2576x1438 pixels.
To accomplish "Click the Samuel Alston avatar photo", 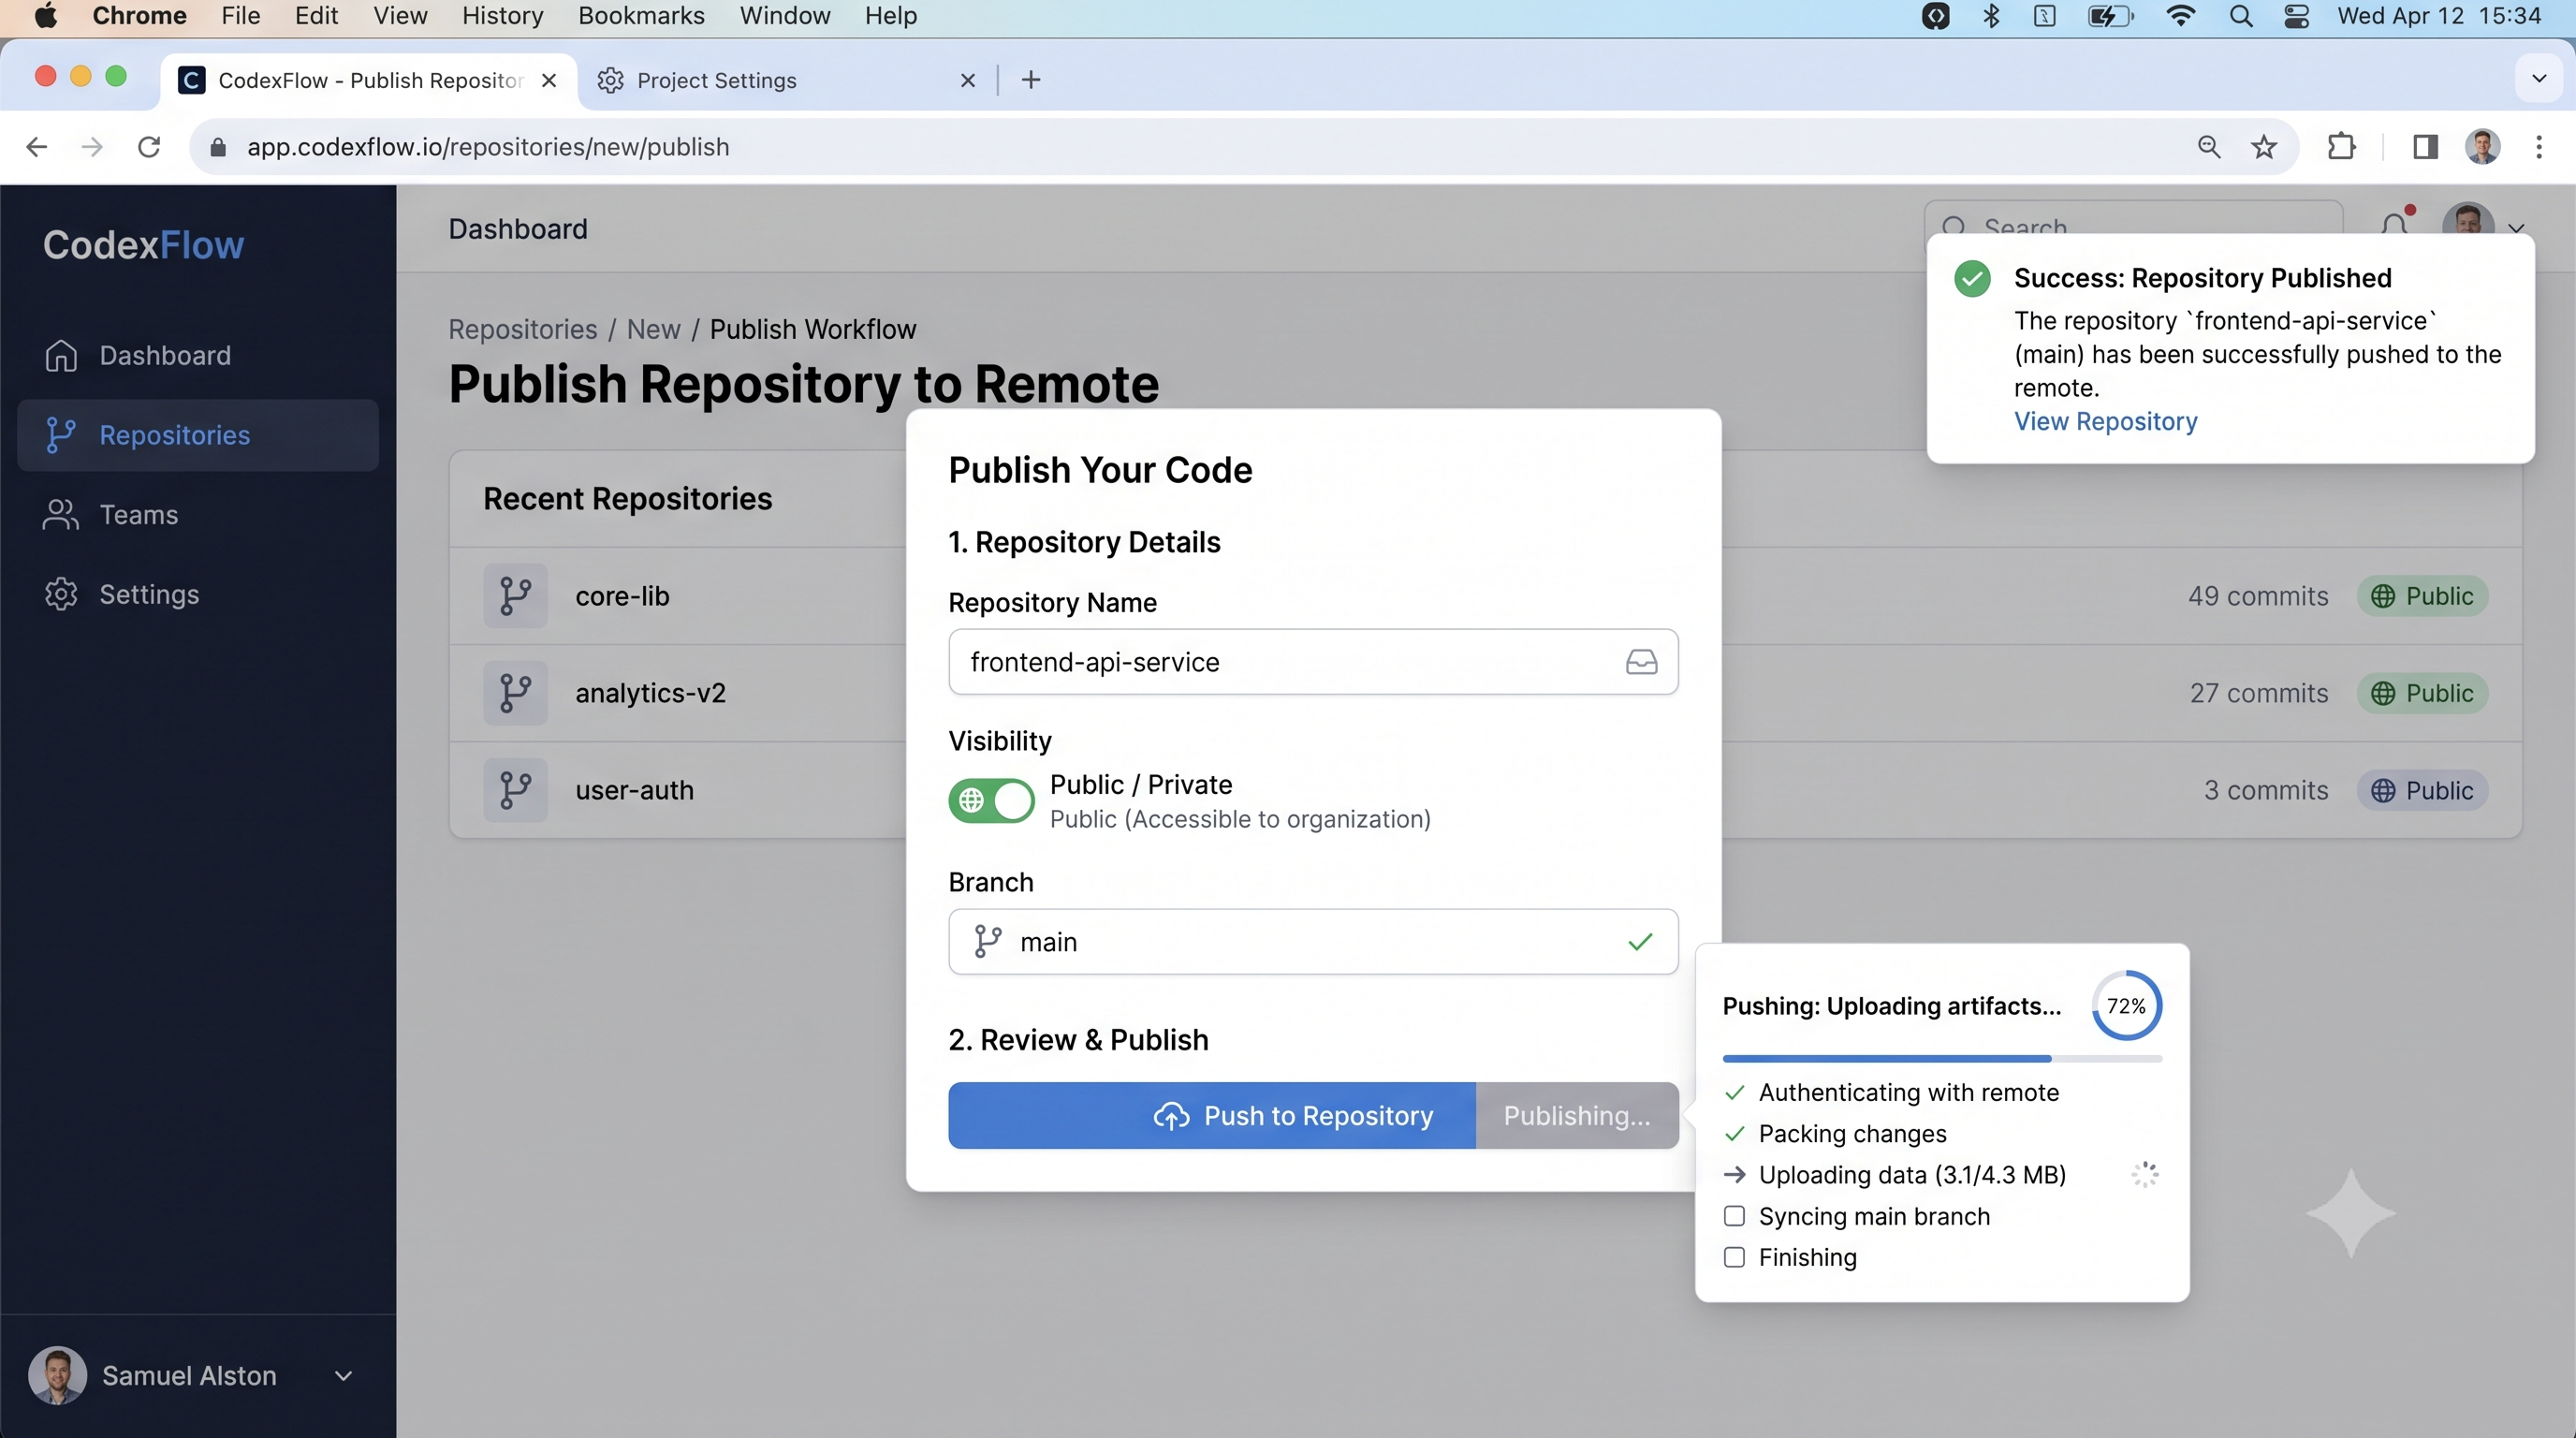I will 57,1376.
